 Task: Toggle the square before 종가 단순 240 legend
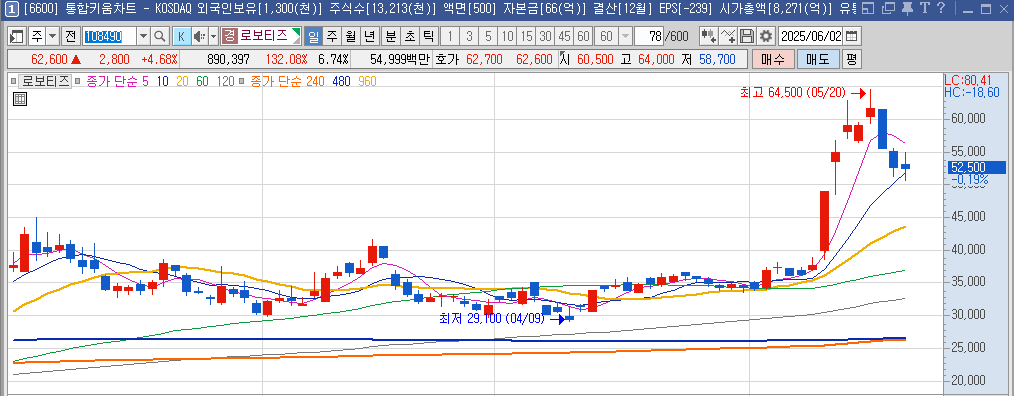pyautogui.click(x=241, y=82)
